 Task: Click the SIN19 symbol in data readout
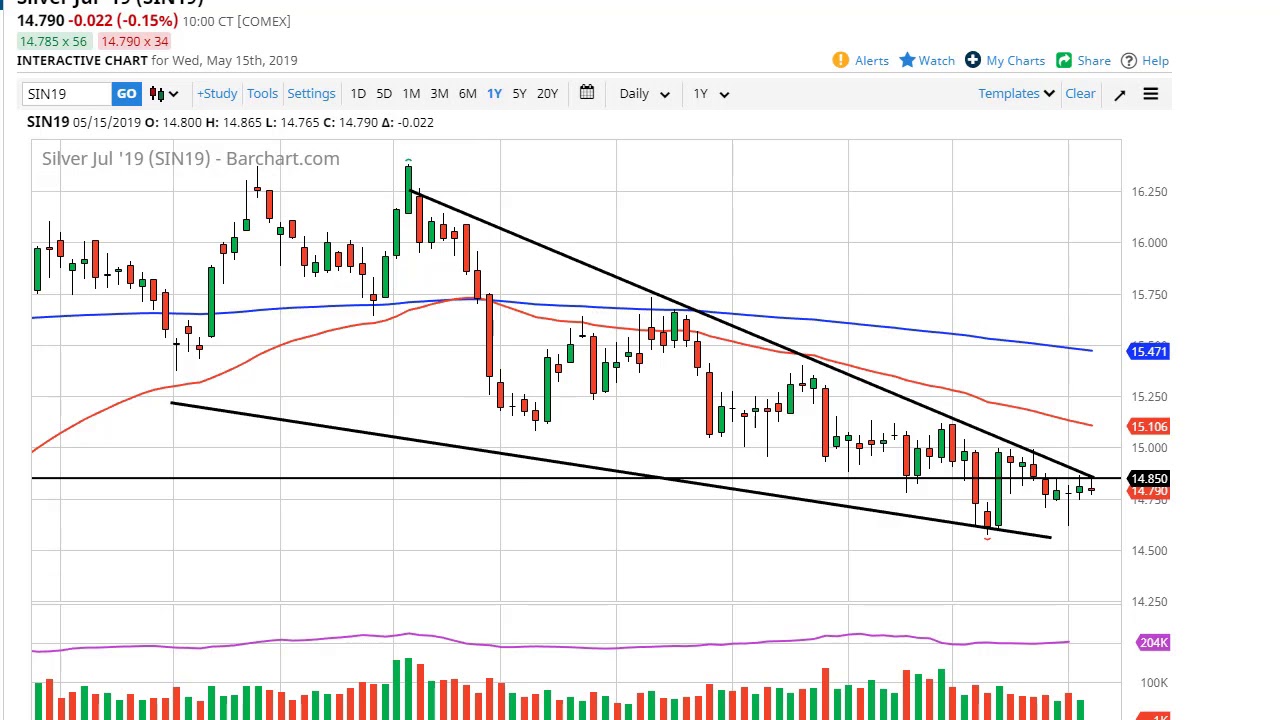click(x=48, y=122)
